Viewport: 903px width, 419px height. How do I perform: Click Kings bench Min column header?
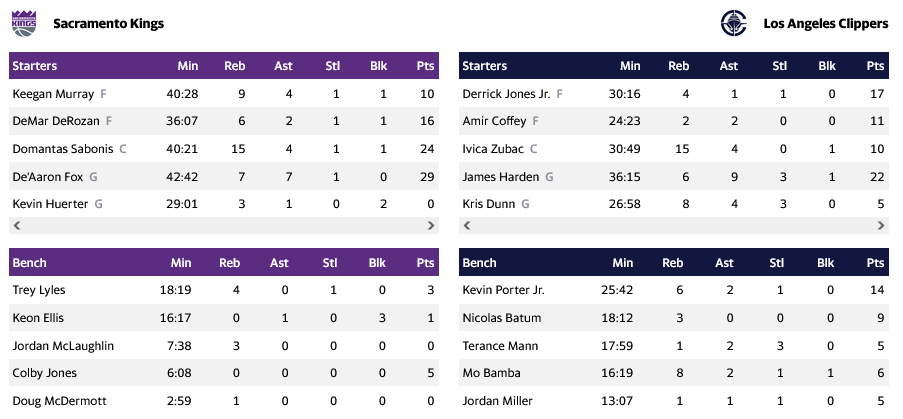(x=181, y=263)
